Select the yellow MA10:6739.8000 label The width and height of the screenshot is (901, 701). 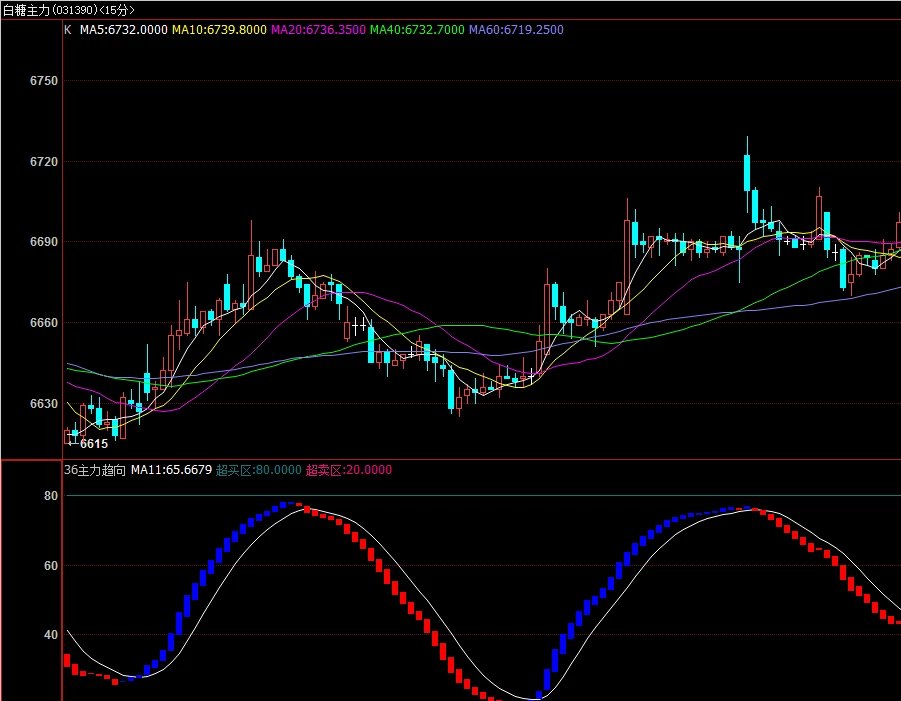[220, 30]
